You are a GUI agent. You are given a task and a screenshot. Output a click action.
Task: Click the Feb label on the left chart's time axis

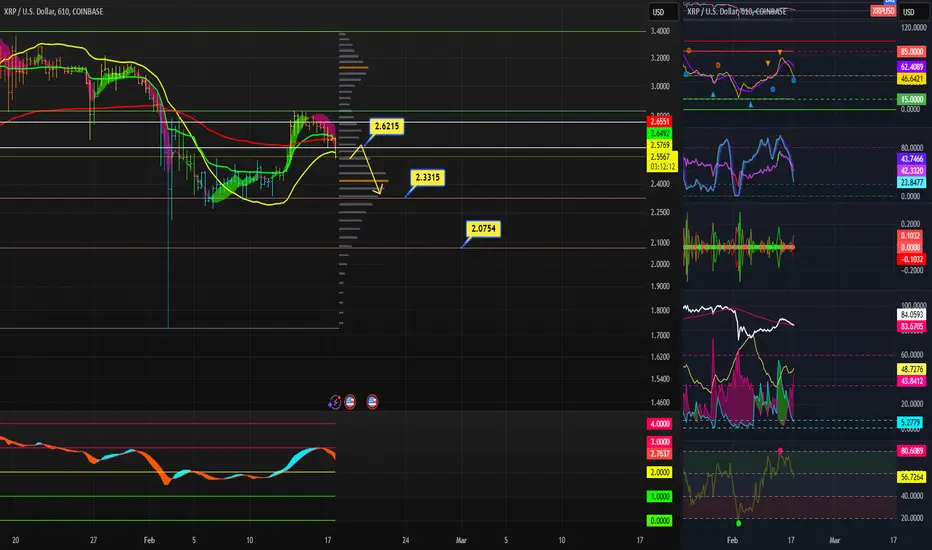point(149,540)
